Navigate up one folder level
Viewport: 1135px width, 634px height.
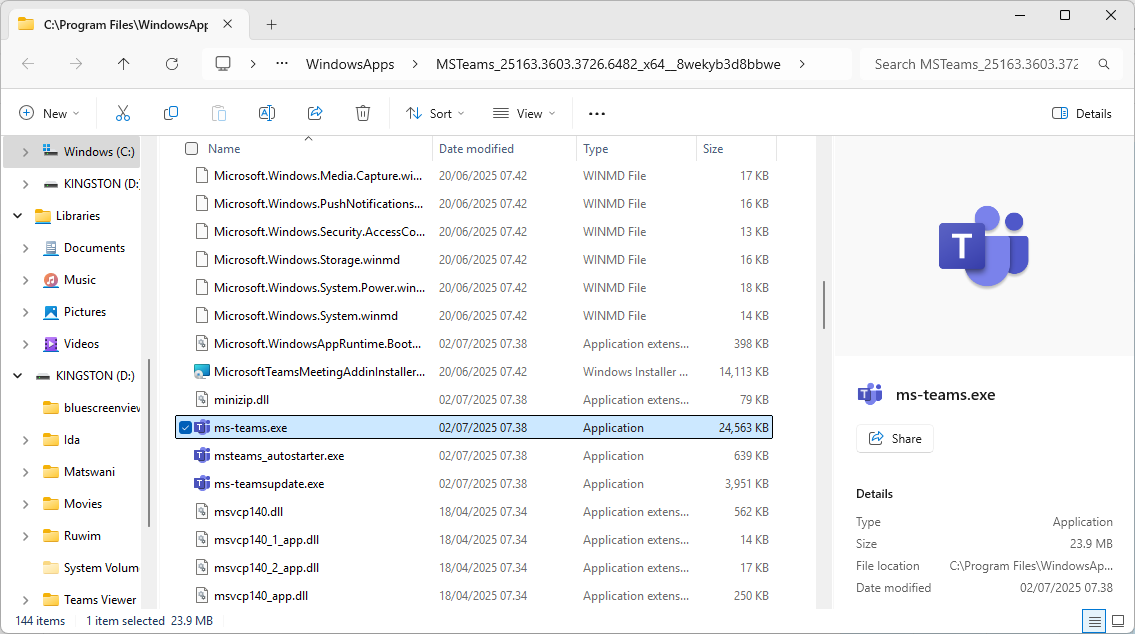tap(123, 63)
